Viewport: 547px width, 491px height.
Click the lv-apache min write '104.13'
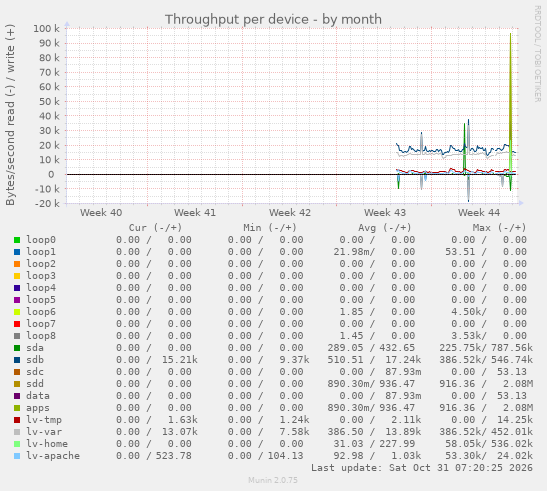click(285, 456)
